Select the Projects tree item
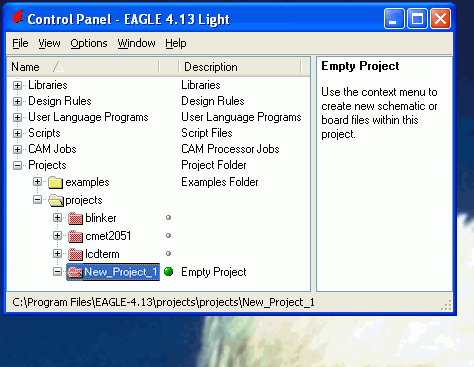 point(47,165)
